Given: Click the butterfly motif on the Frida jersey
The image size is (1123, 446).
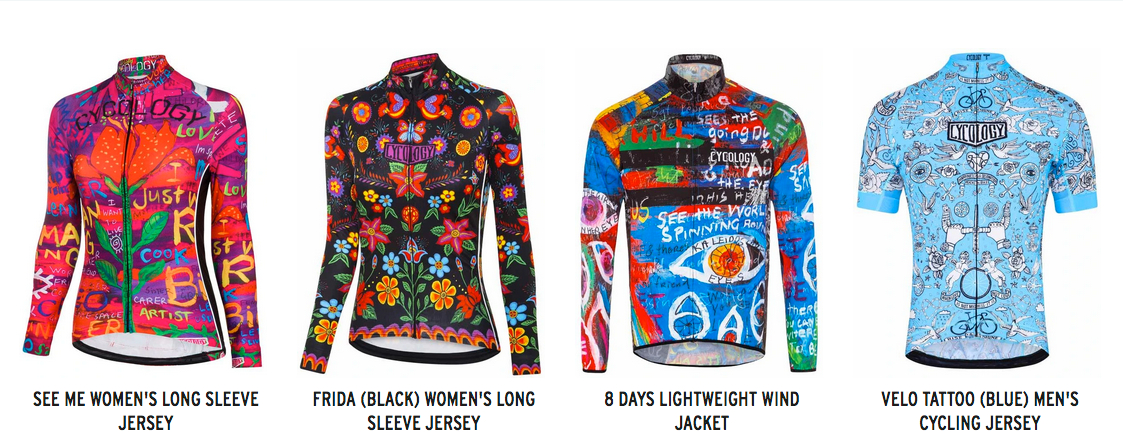Looking at the screenshot, I should (x=413, y=130).
